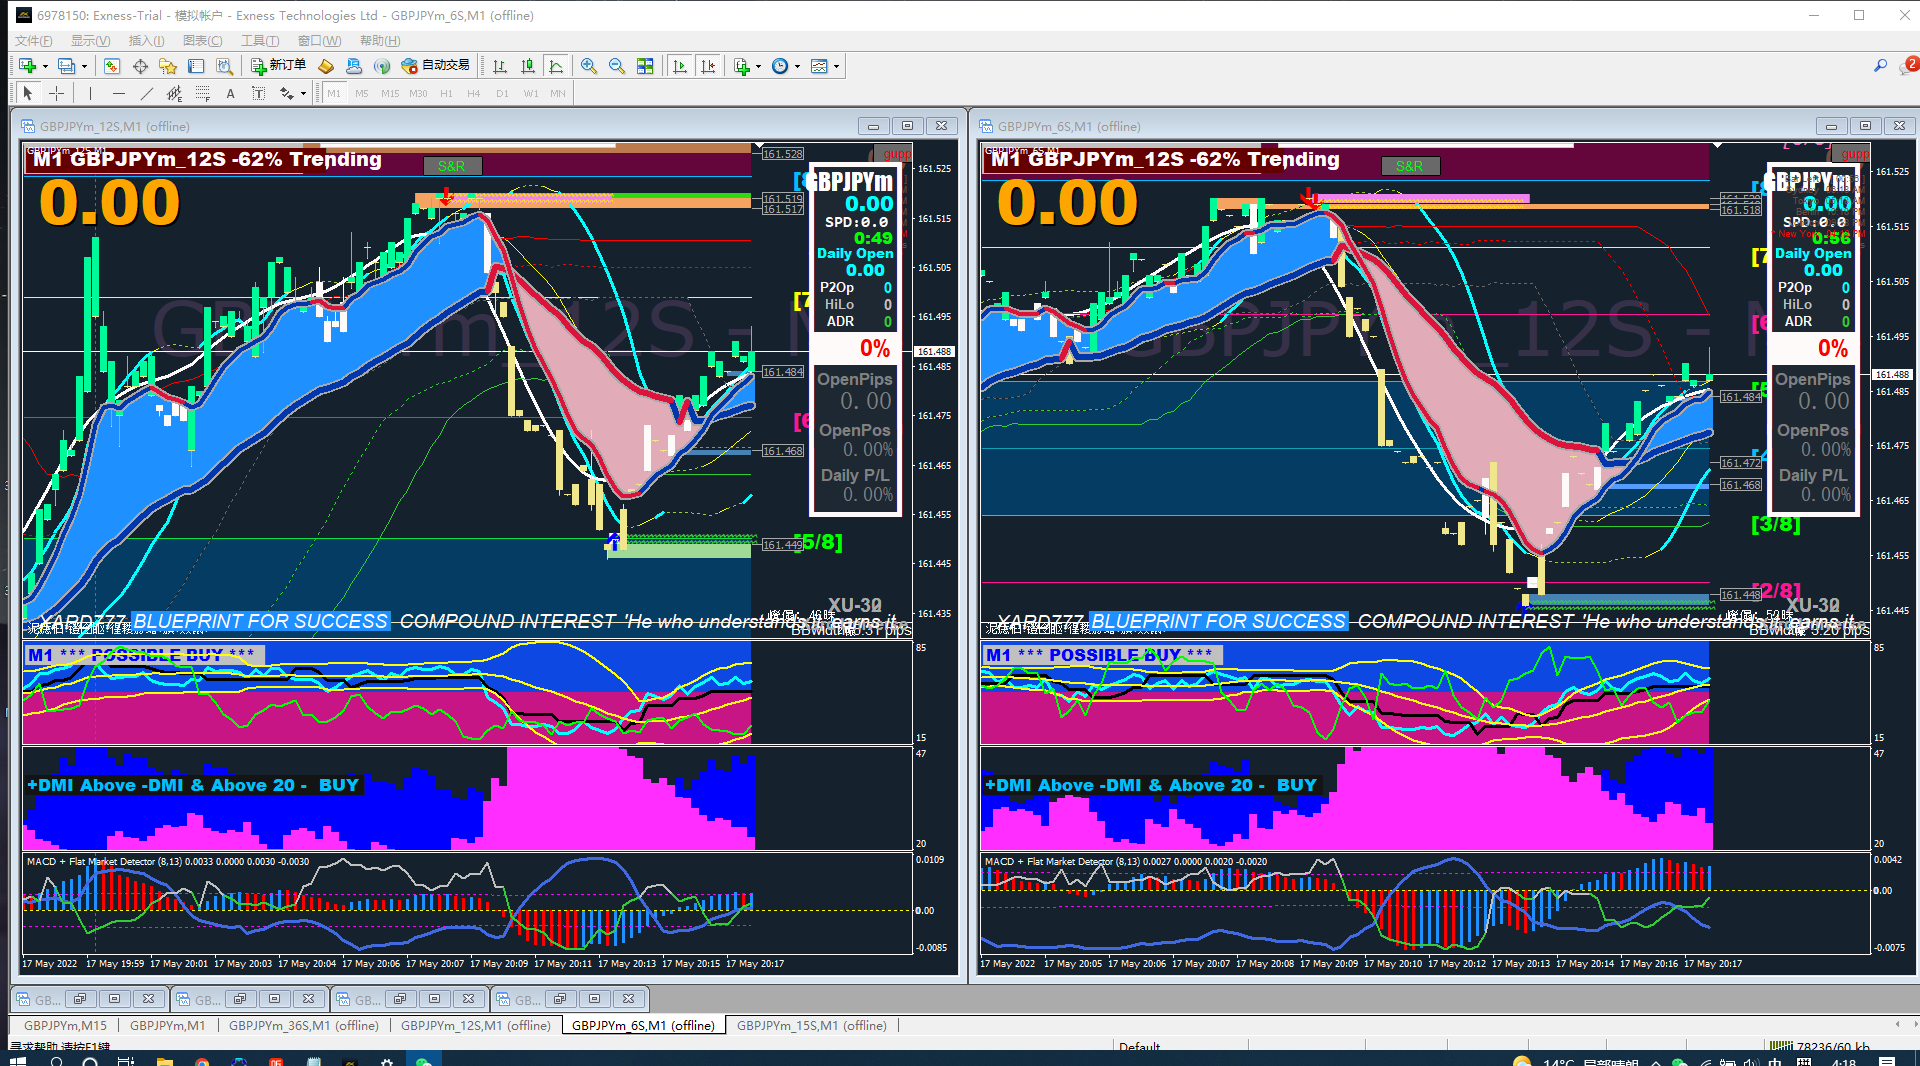The width and height of the screenshot is (1920, 1066).
Task: Open the 工具(T) Tools menu
Action: 260,40
